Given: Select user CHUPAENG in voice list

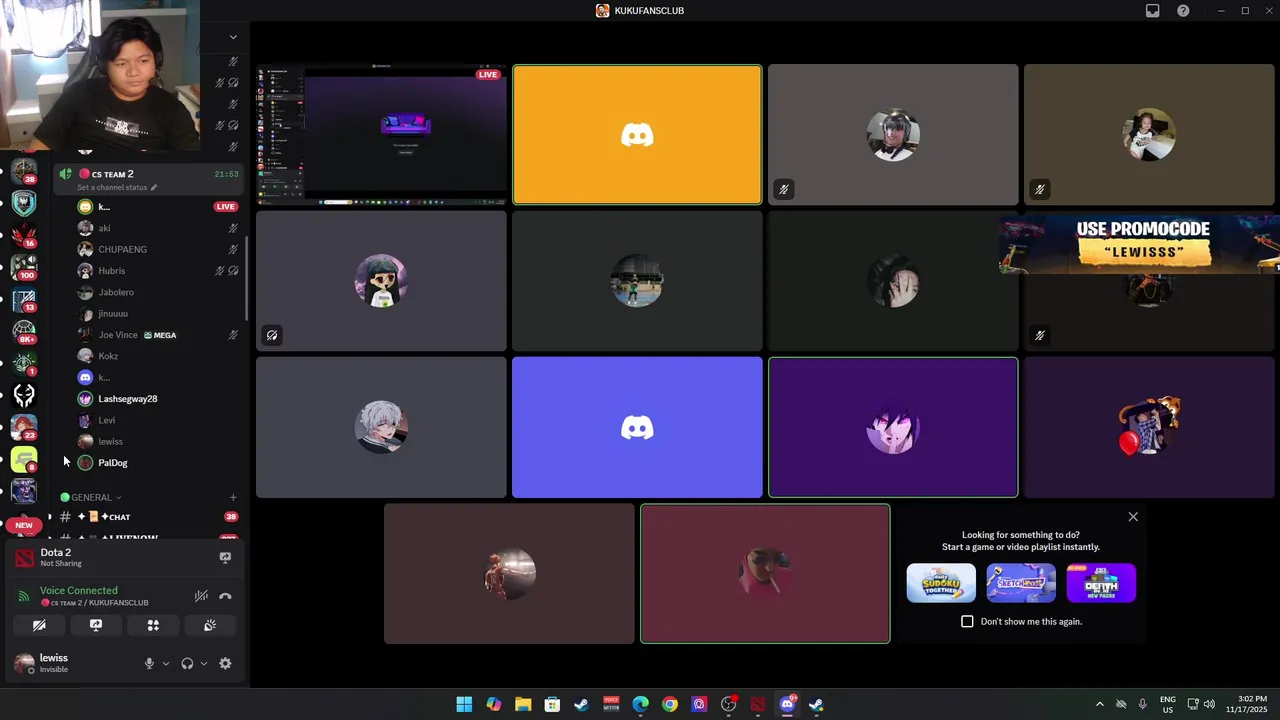Looking at the screenshot, I should coord(158,249).
